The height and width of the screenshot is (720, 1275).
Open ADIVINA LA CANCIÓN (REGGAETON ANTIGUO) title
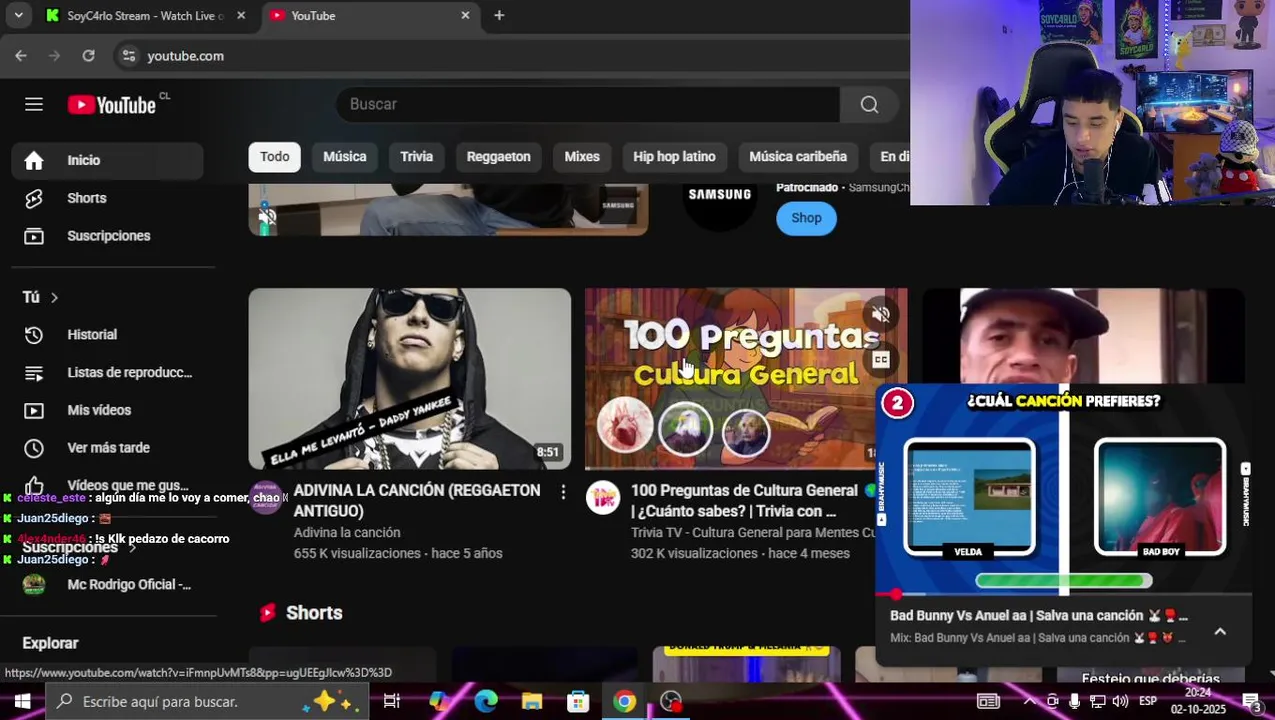[417, 500]
